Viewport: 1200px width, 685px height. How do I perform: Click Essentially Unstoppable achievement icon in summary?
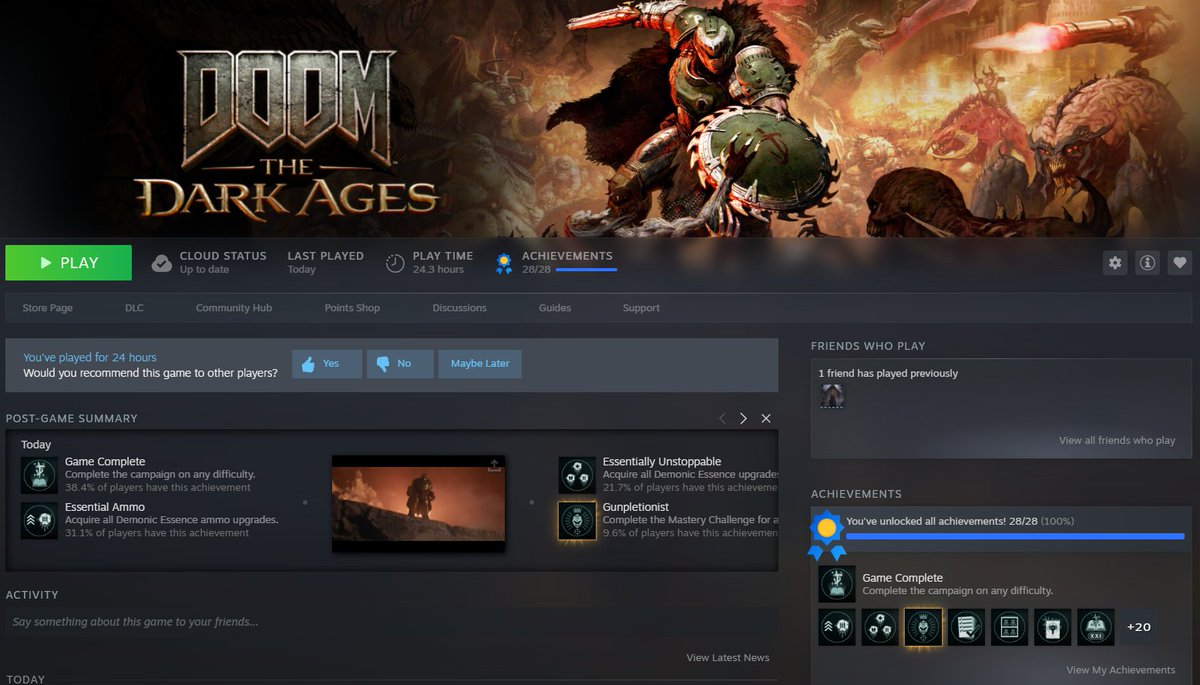coord(577,475)
